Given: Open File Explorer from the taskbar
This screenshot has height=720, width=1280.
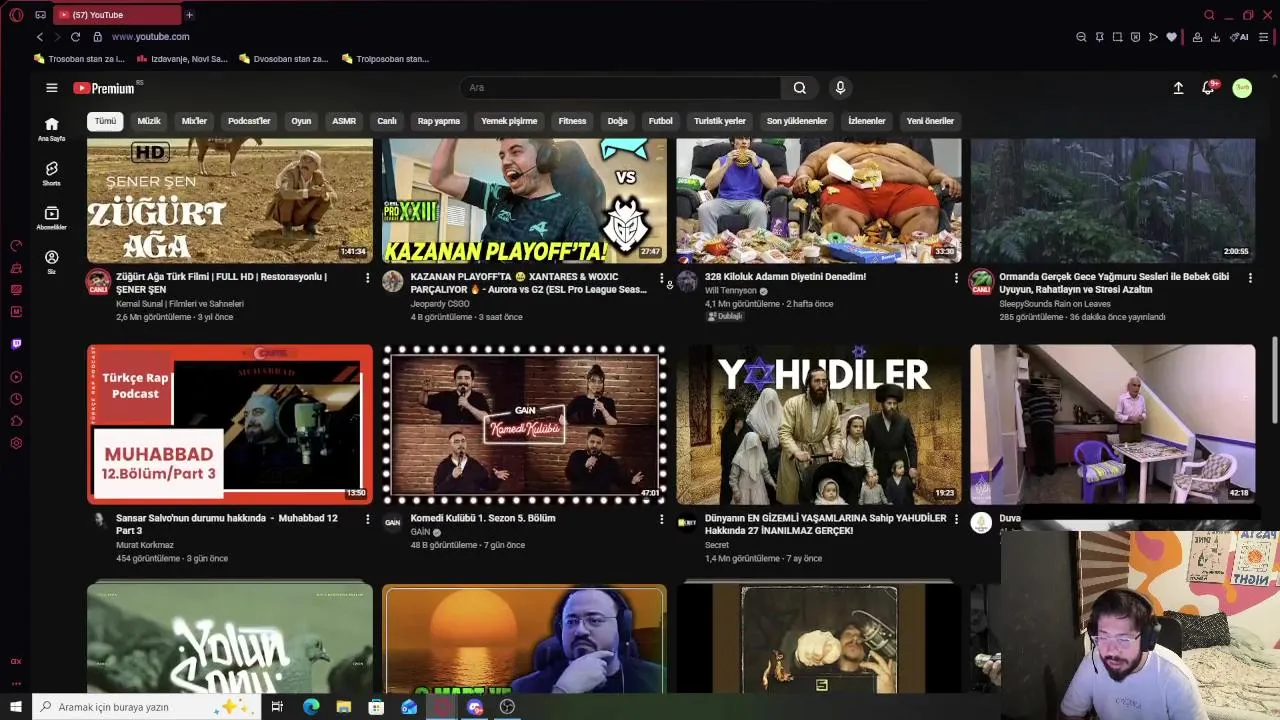Looking at the screenshot, I should pyautogui.click(x=343, y=707).
